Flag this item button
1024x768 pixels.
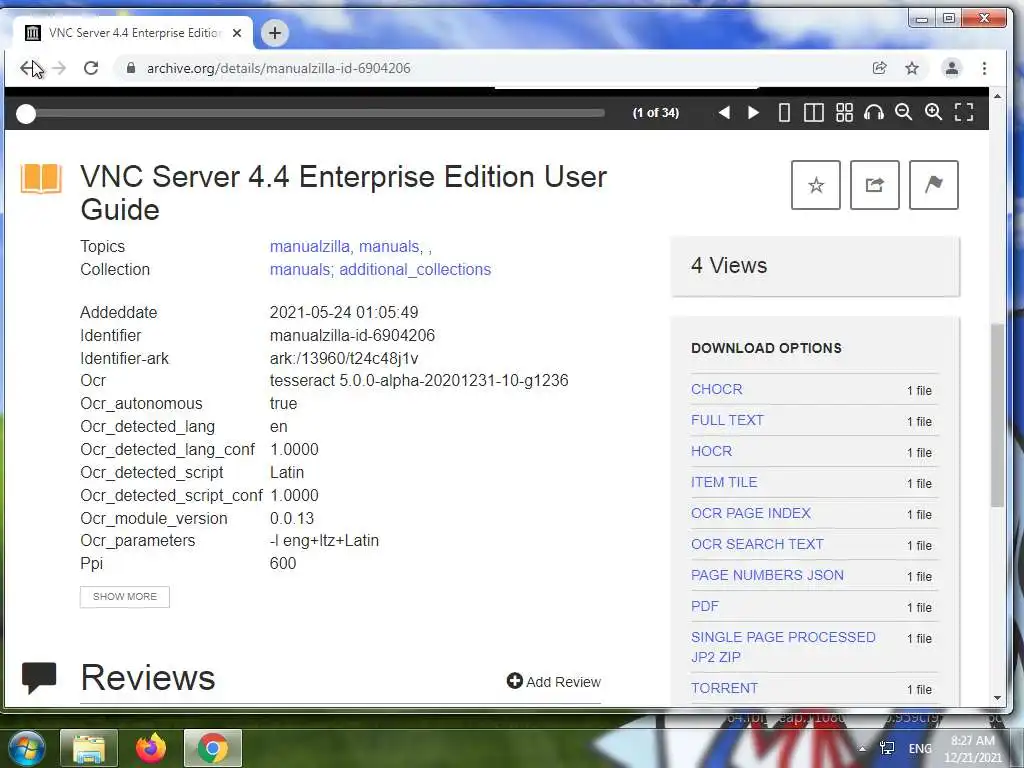click(934, 185)
